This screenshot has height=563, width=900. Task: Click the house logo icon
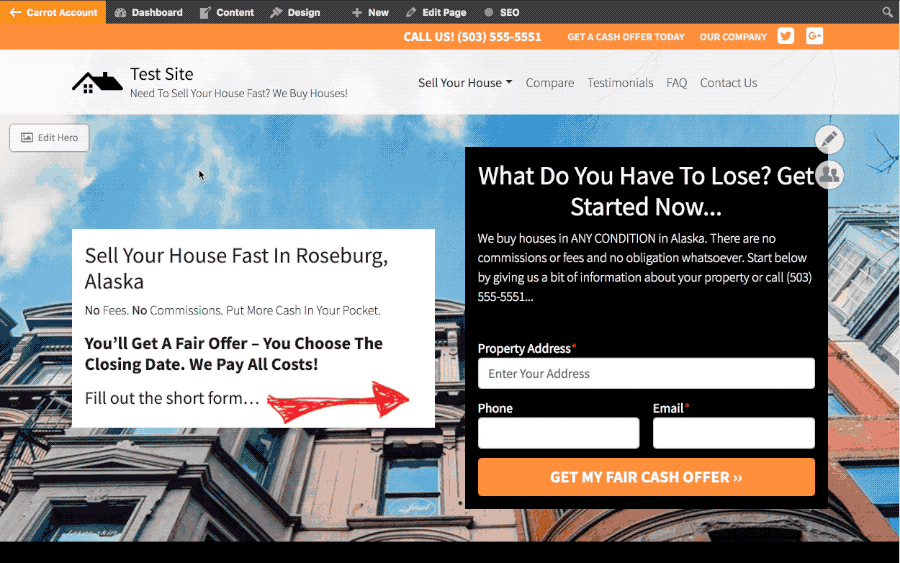97,83
